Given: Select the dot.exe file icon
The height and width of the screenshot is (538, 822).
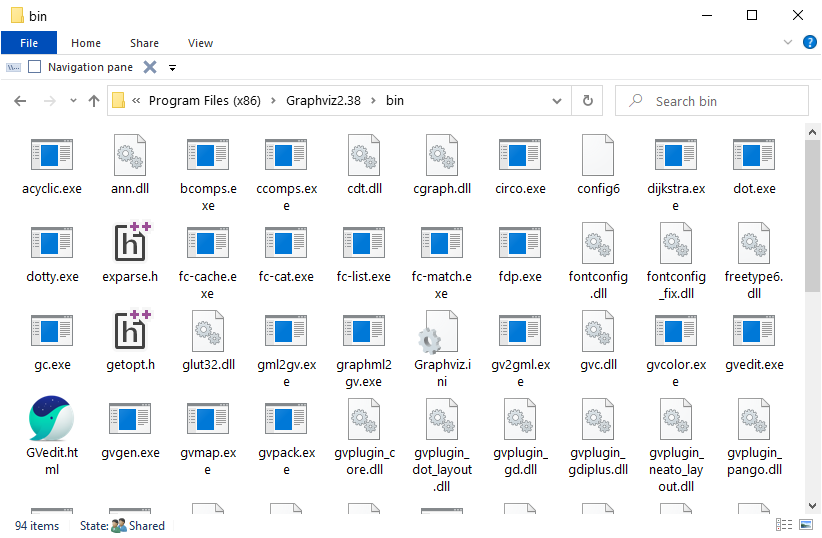Looking at the screenshot, I should click(754, 155).
